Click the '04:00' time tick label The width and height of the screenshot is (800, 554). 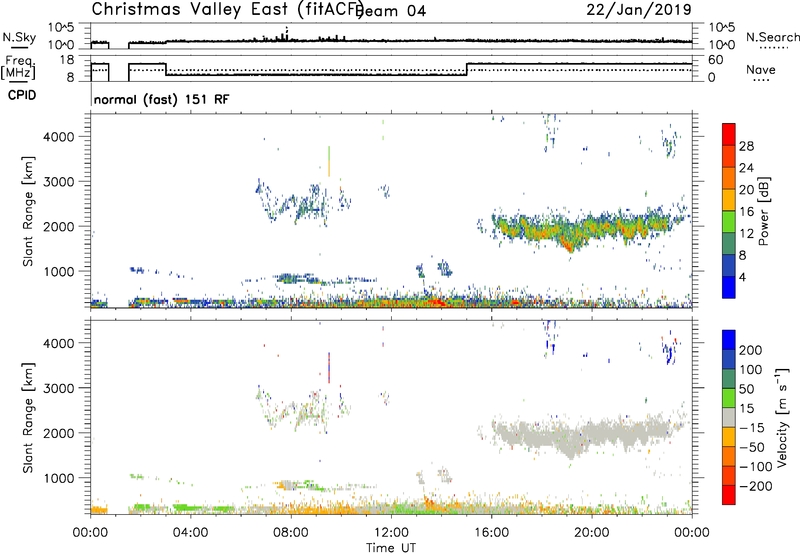(190, 533)
